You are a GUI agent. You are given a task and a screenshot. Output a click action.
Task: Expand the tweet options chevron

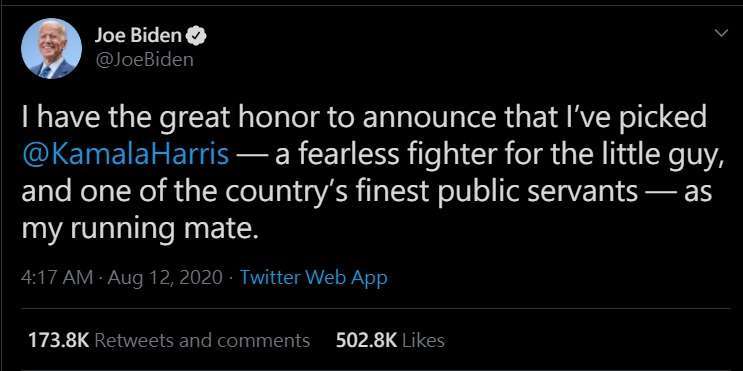click(721, 33)
